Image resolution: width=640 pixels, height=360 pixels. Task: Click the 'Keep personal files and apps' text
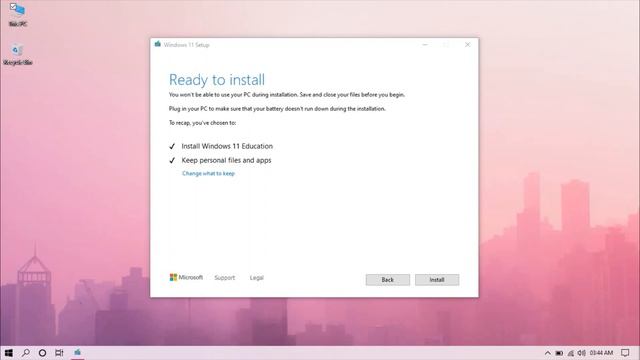(226, 160)
